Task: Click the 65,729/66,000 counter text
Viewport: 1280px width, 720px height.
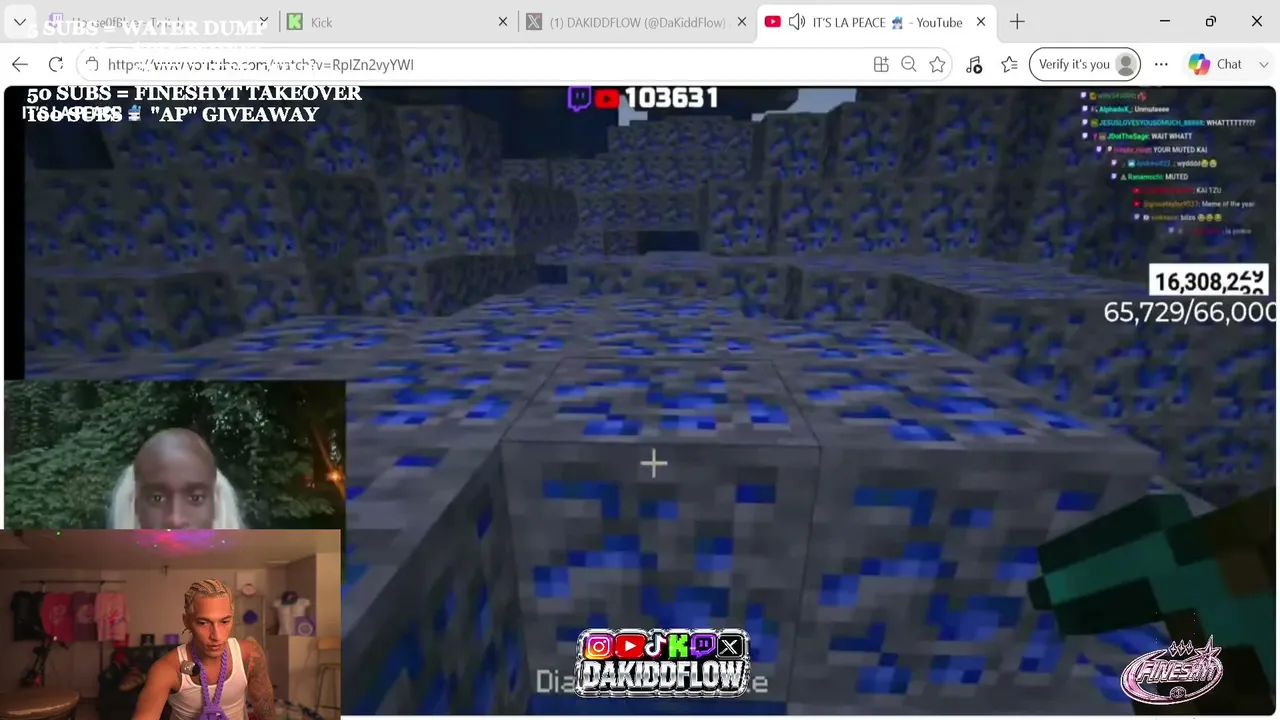Action: coord(1189,312)
